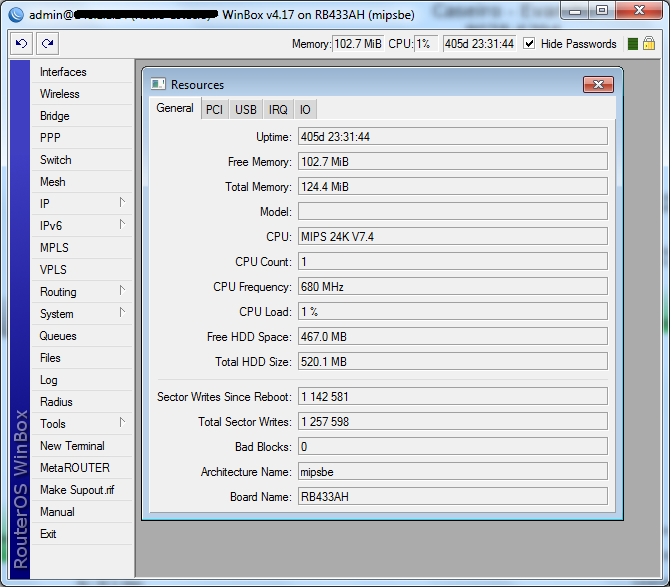The width and height of the screenshot is (670, 587).
Task: Click the Uptime field in Resources
Action: (453, 137)
